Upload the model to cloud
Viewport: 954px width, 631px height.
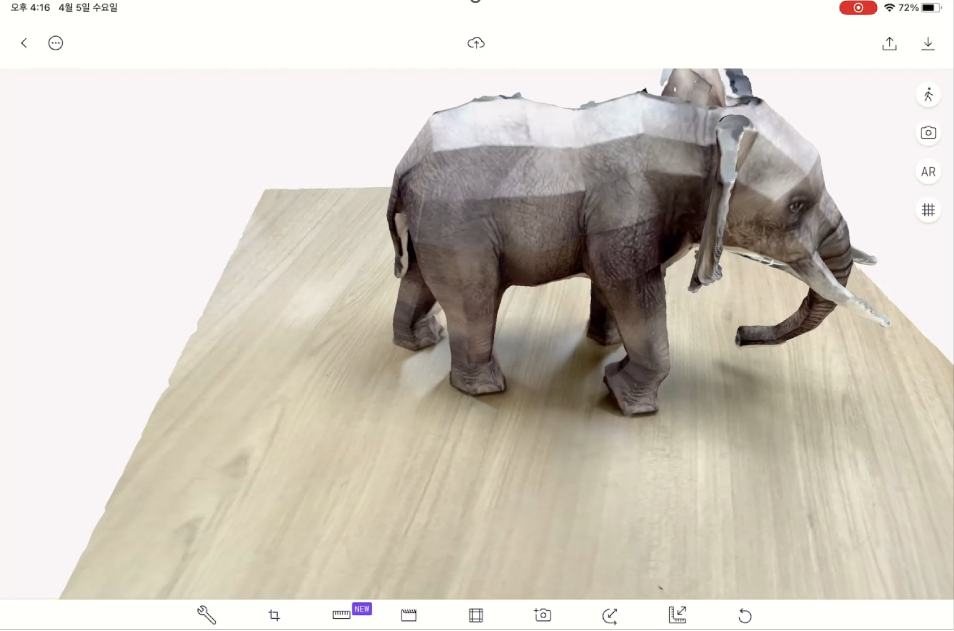pos(476,43)
